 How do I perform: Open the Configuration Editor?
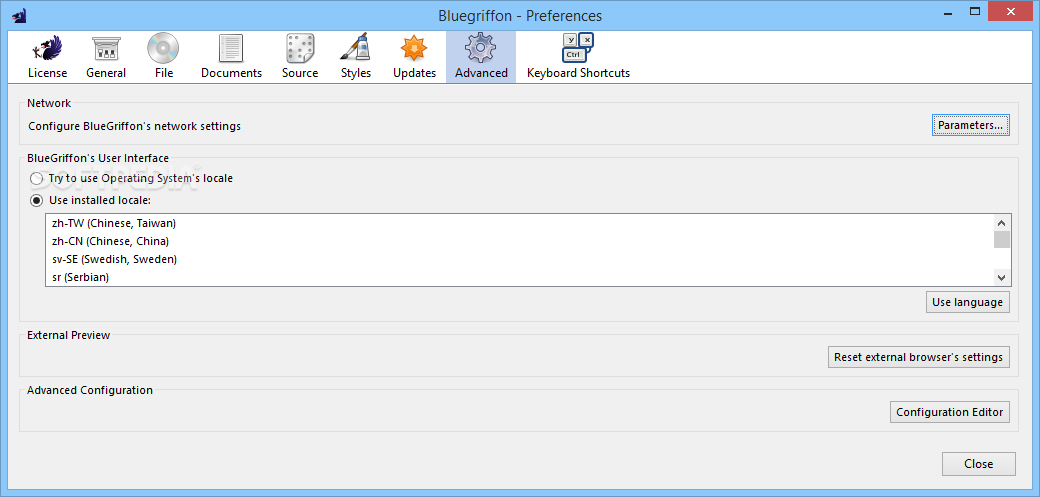tap(950, 412)
